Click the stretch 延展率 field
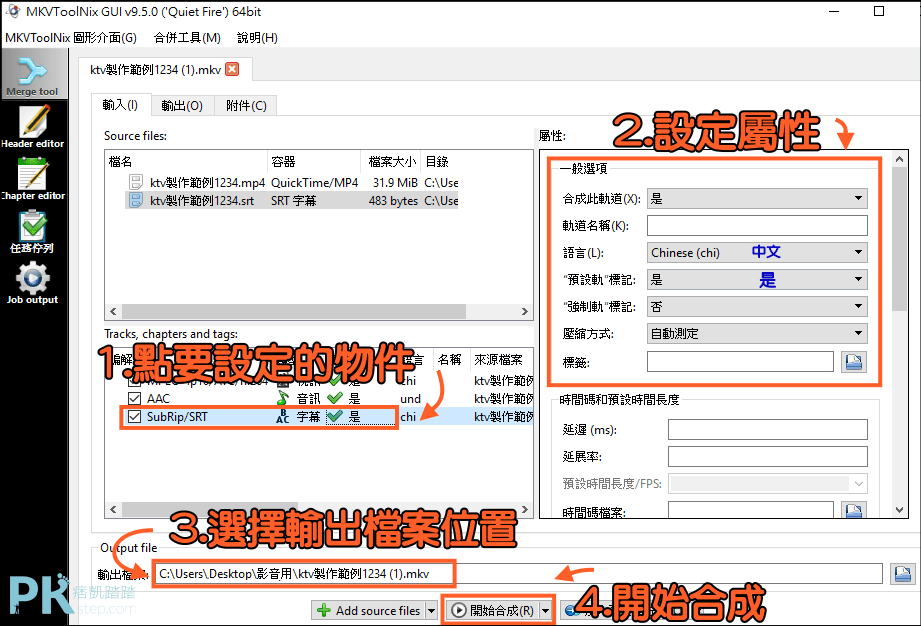This screenshot has width=921, height=626. pyautogui.click(x=767, y=456)
